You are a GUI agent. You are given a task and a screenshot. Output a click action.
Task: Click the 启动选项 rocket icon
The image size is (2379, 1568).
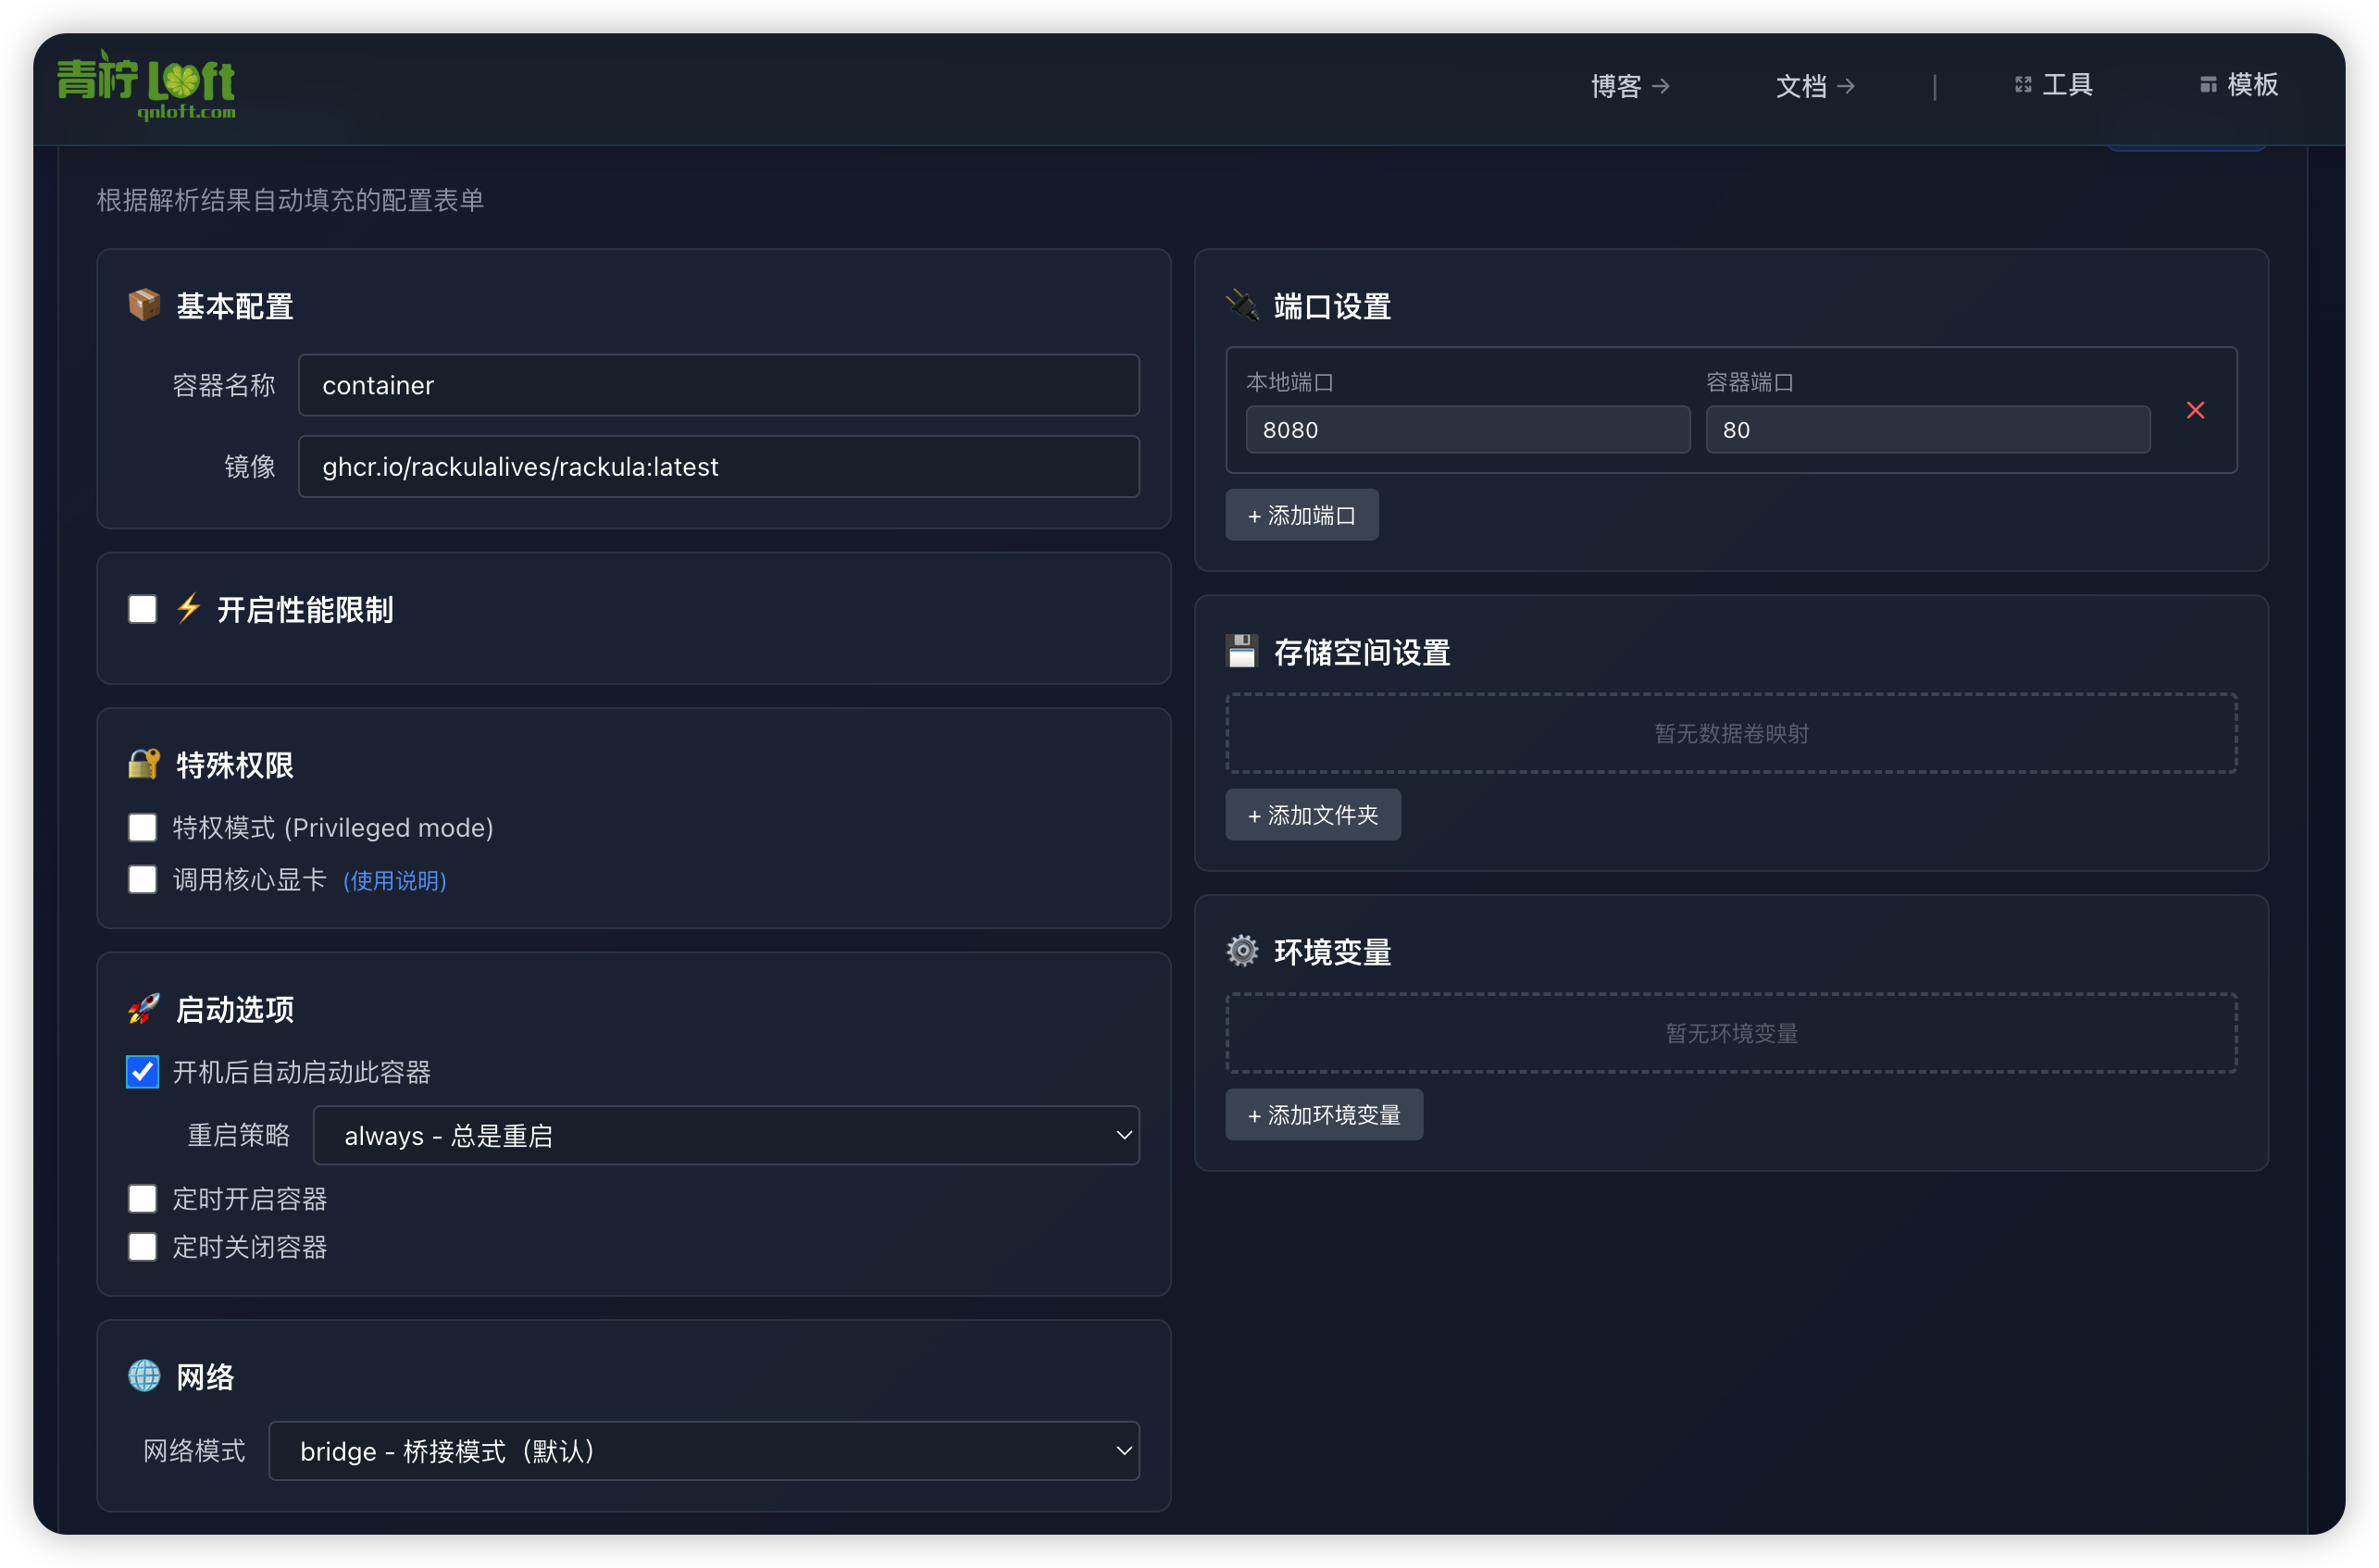coord(144,1008)
